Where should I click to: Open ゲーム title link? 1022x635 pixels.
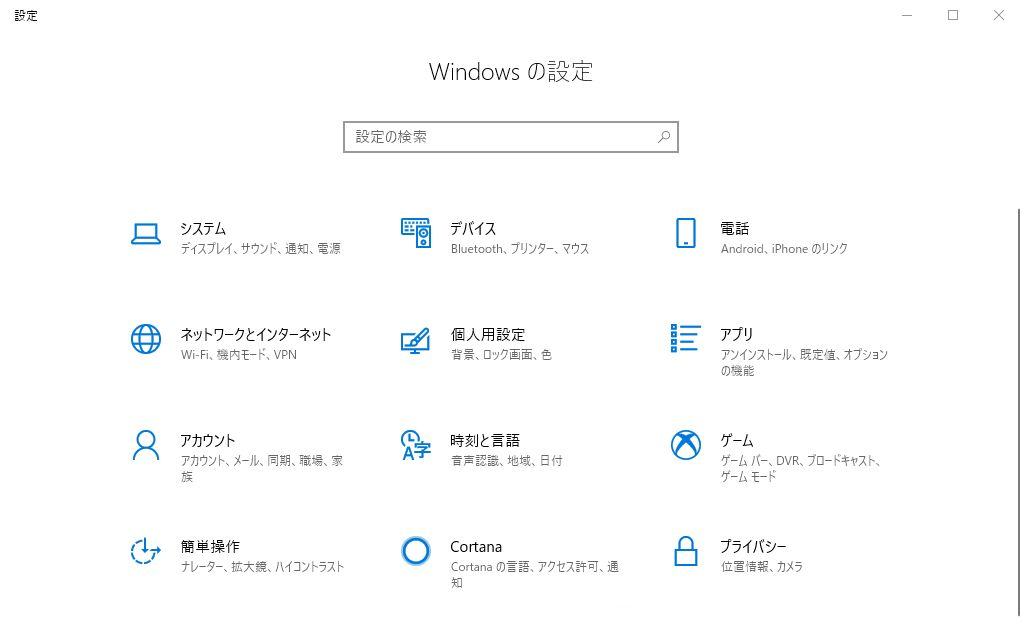[x=737, y=441]
